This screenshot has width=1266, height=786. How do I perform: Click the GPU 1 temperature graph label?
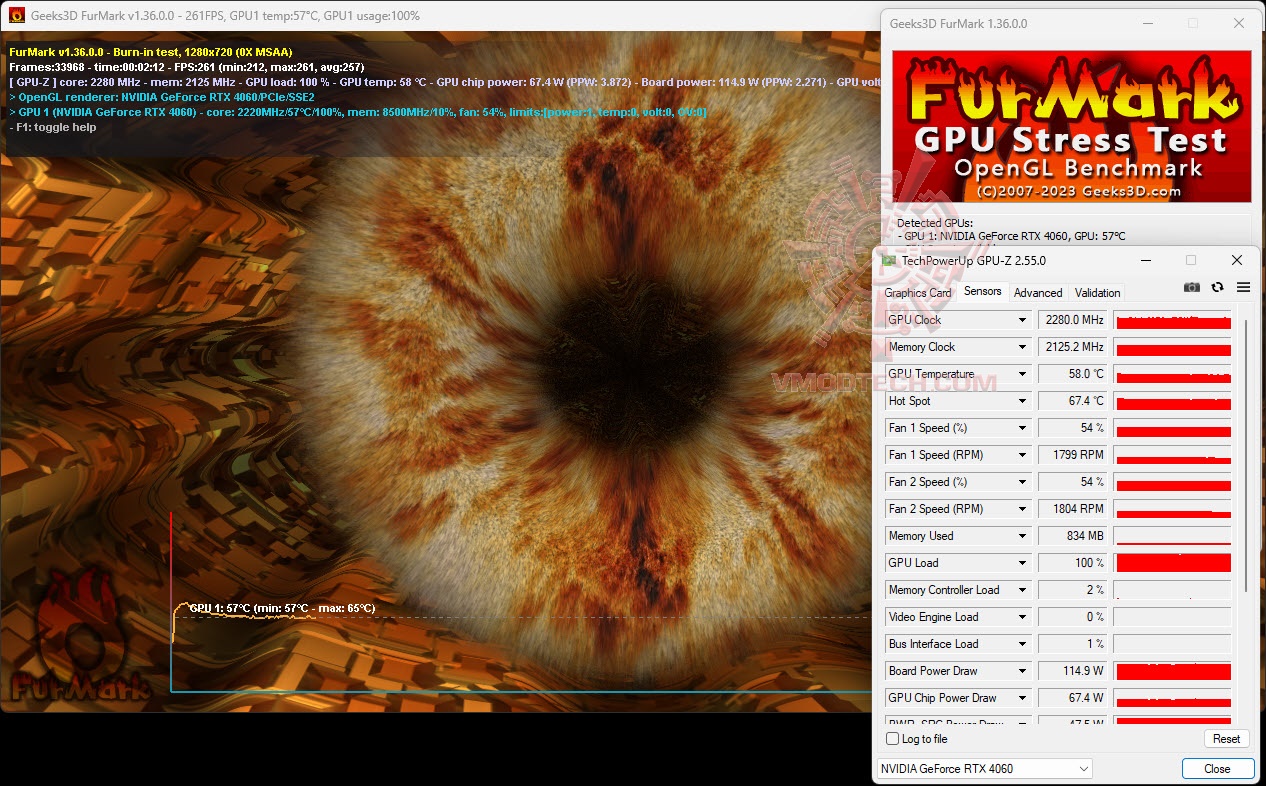point(283,608)
